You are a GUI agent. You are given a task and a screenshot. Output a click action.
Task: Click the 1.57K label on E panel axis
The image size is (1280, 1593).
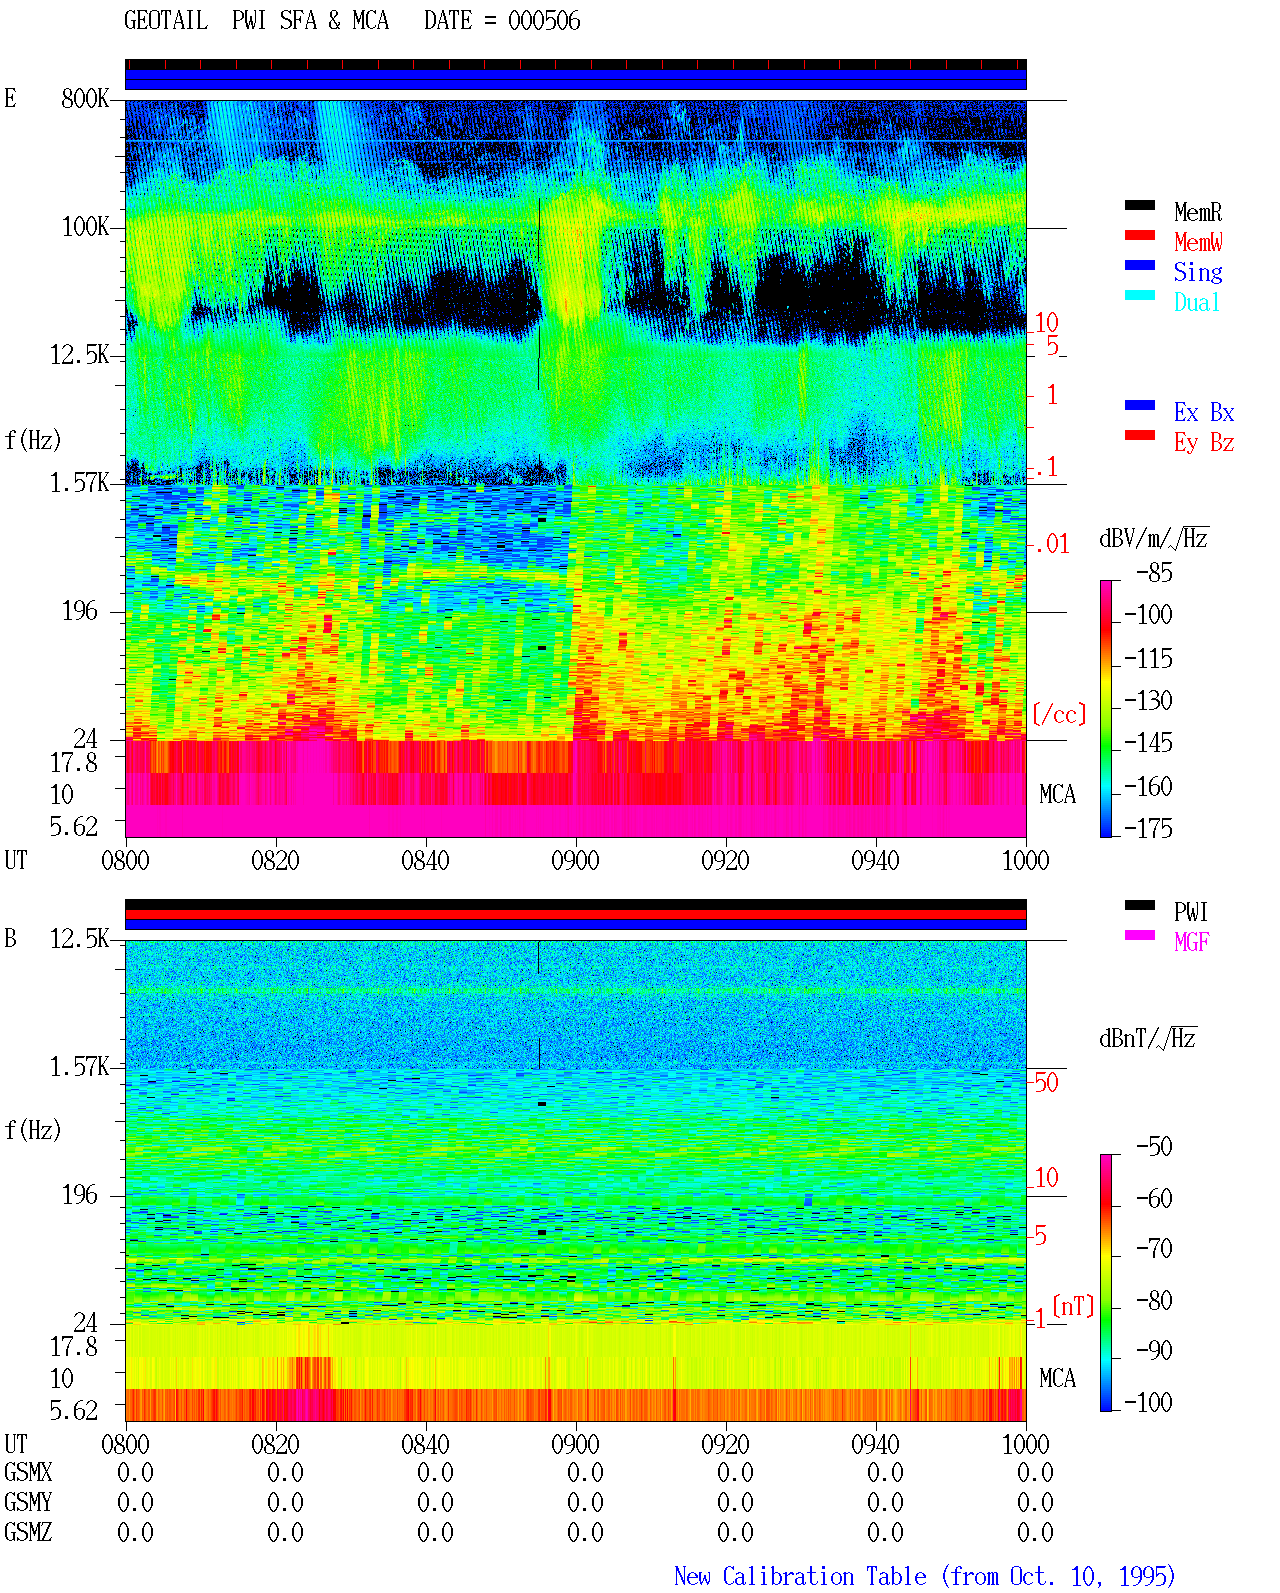pyautogui.click(x=79, y=482)
